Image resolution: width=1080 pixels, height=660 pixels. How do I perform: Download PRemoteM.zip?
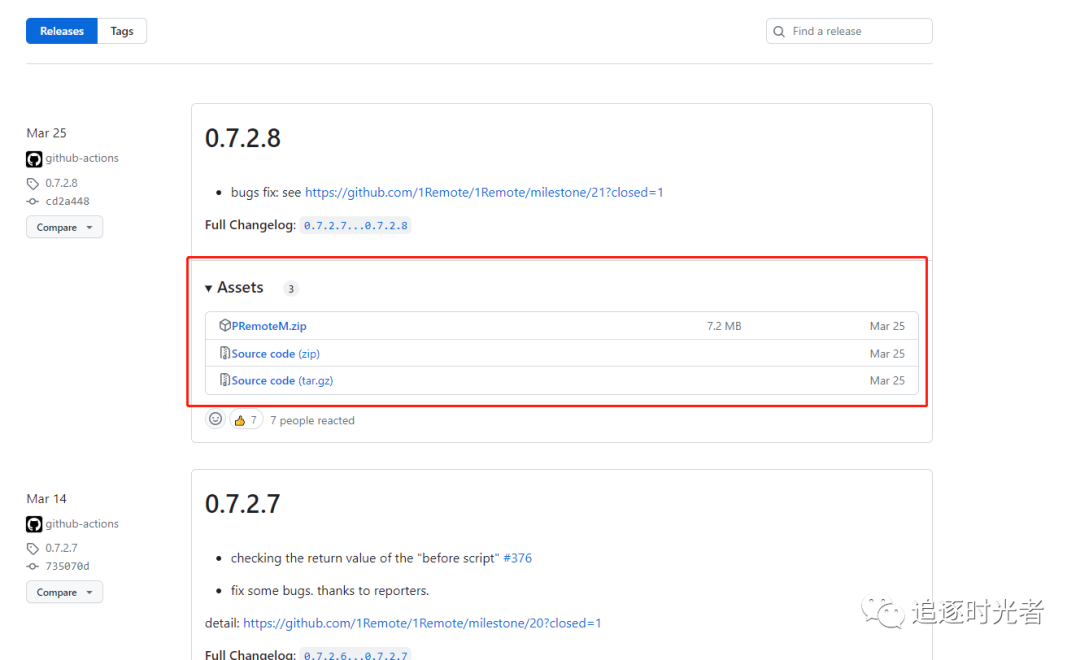point(269,326)
